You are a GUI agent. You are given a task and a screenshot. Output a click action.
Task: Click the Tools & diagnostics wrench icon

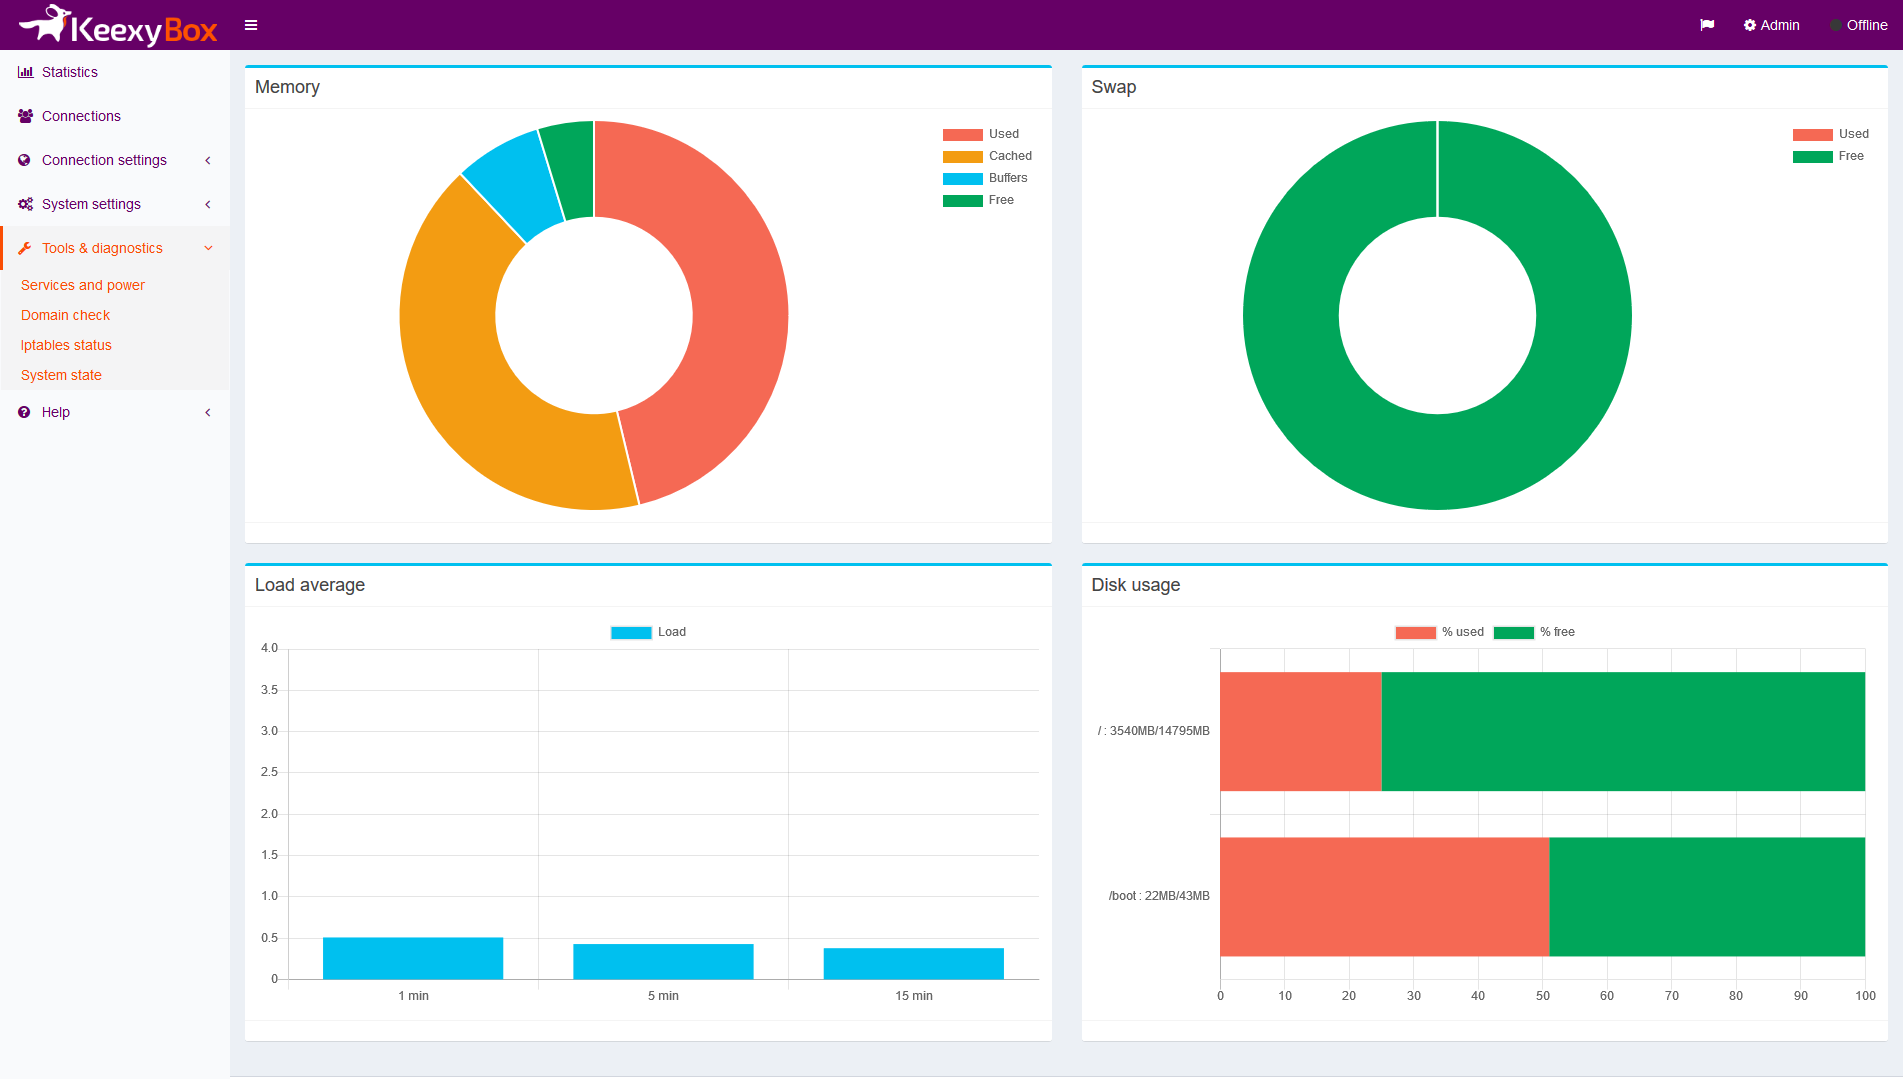point(25,248)
